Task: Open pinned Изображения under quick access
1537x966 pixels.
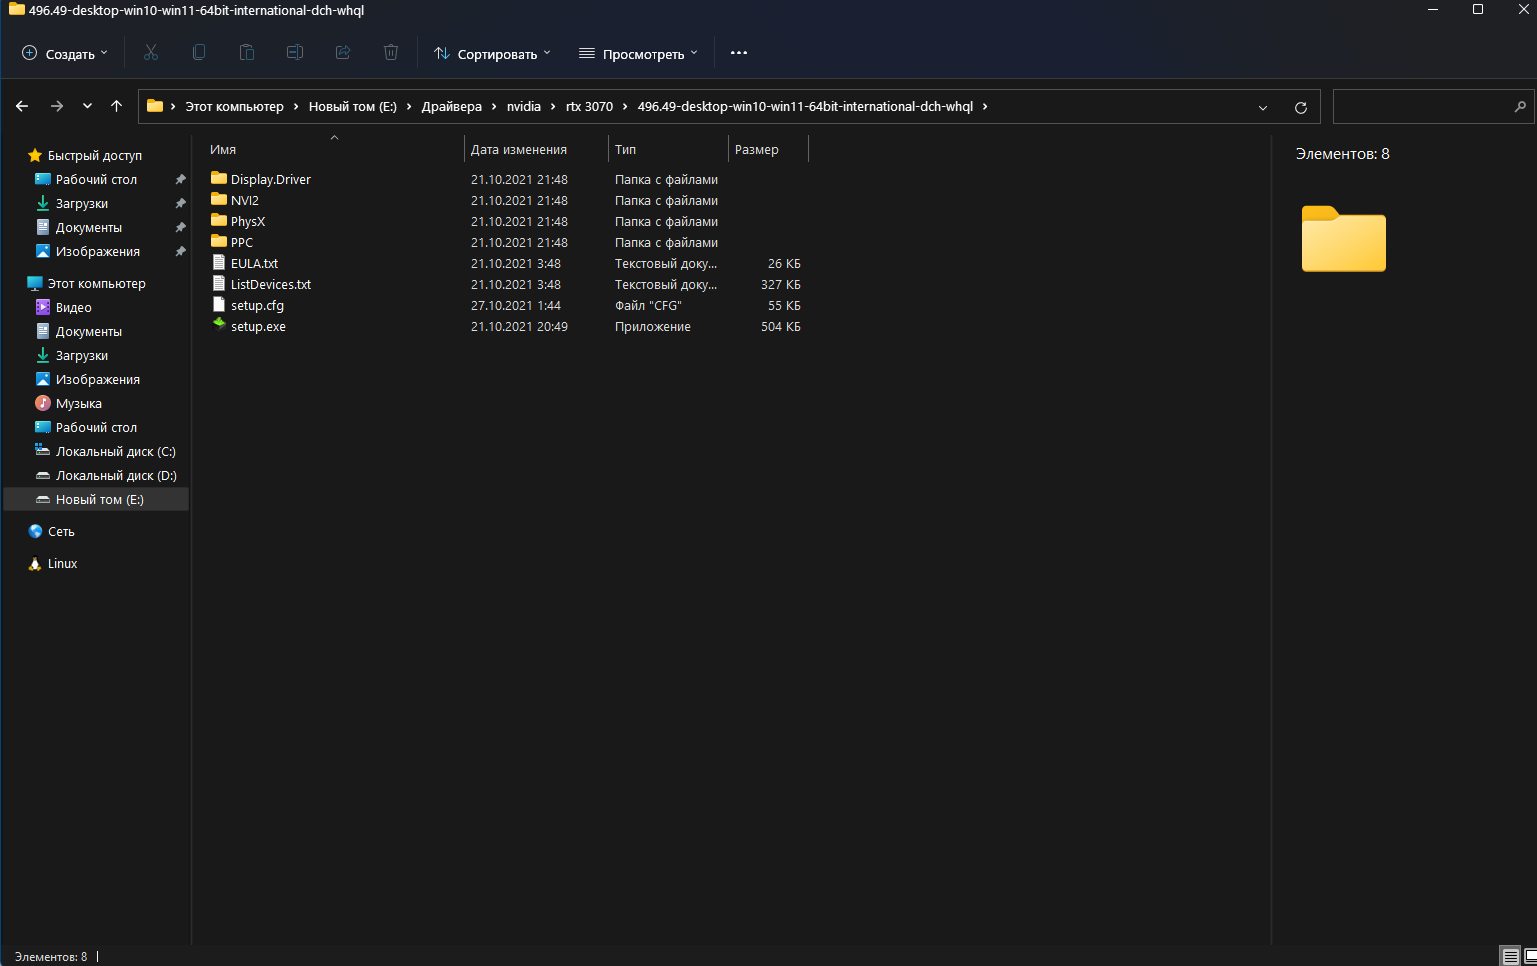Action: [97, 251]
